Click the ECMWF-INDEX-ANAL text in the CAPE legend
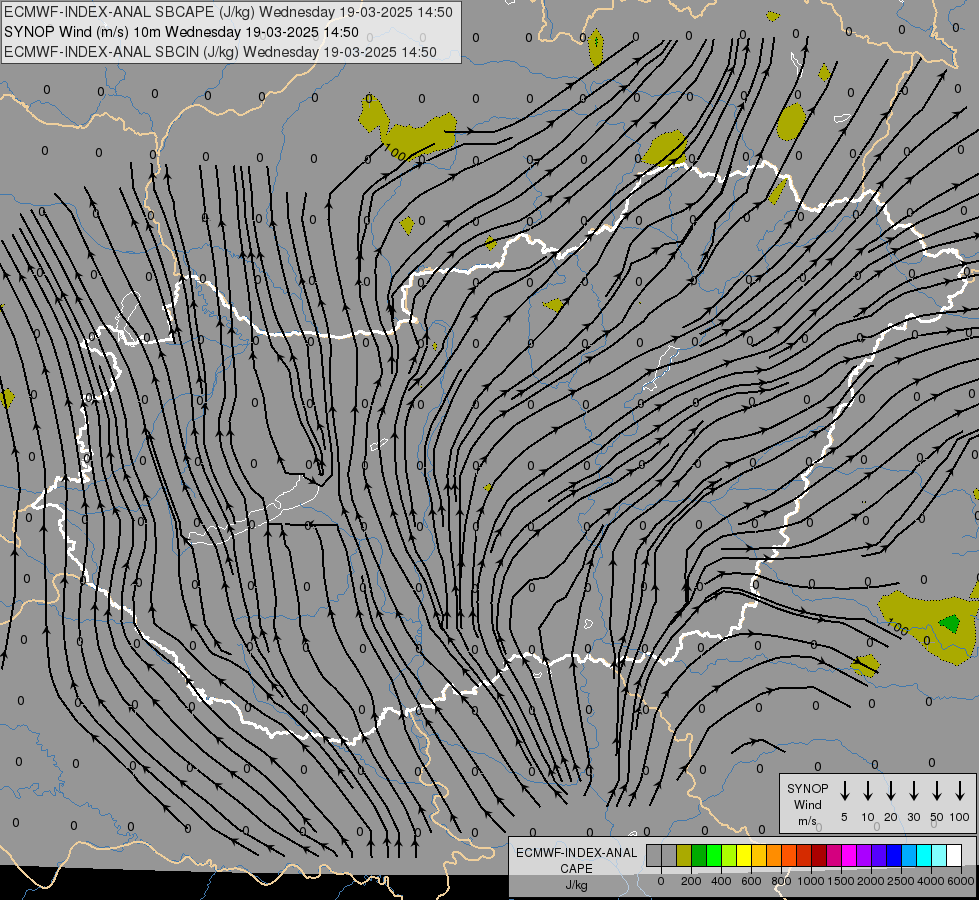This screenshot has height=900, width=979. [x=576, y=853]
